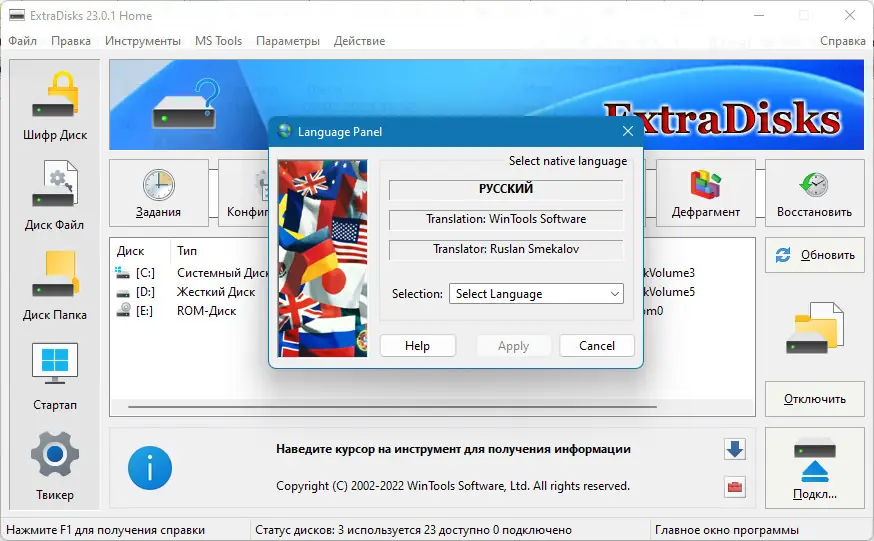
Task: Click the globe icon in Language Panel title
Action: pos(284,131)
